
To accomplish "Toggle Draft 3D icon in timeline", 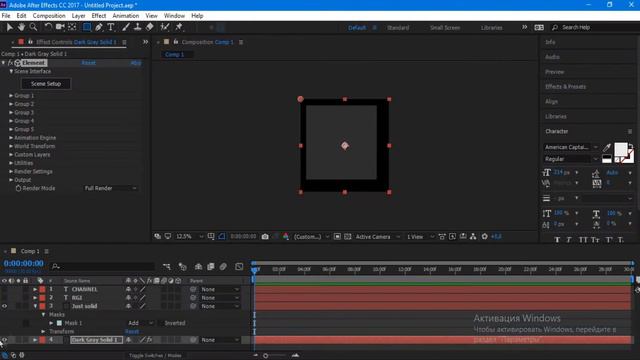I will pos(182,267).
